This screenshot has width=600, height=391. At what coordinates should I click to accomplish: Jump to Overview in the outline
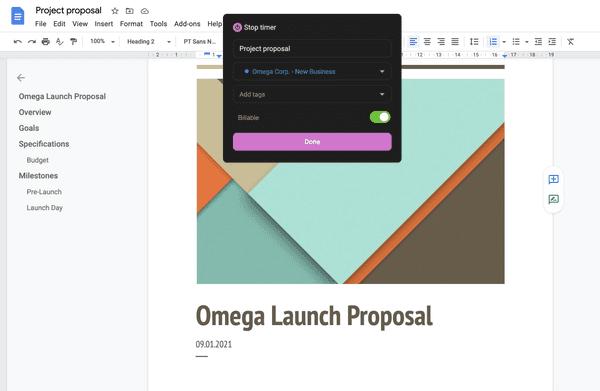pos(35,112)
